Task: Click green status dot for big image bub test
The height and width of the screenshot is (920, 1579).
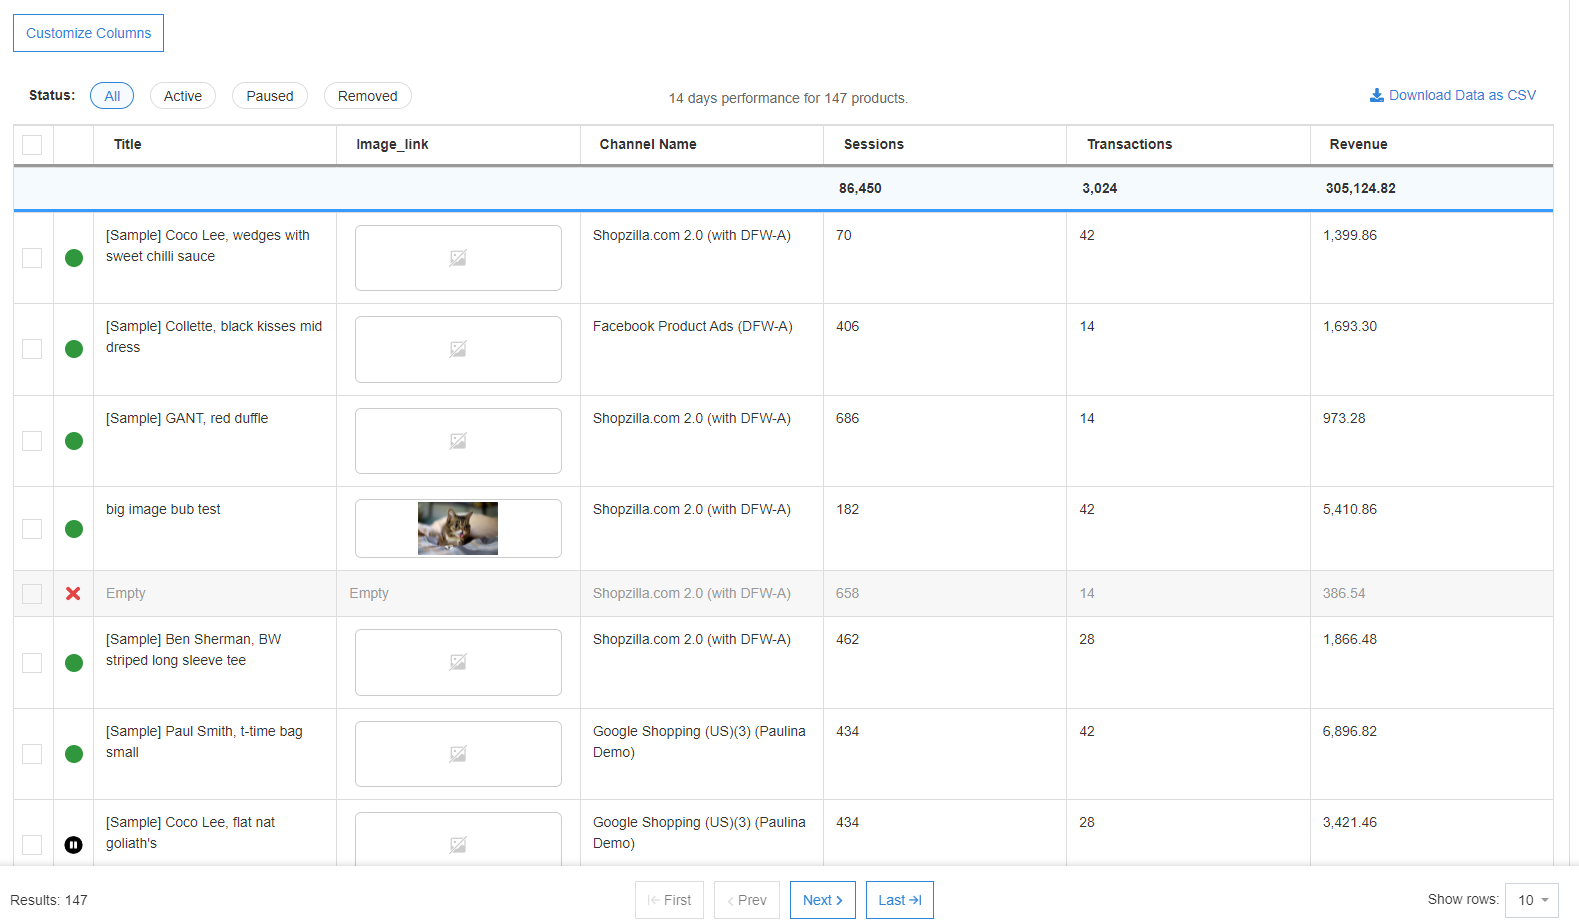Action: pos(74,529)
